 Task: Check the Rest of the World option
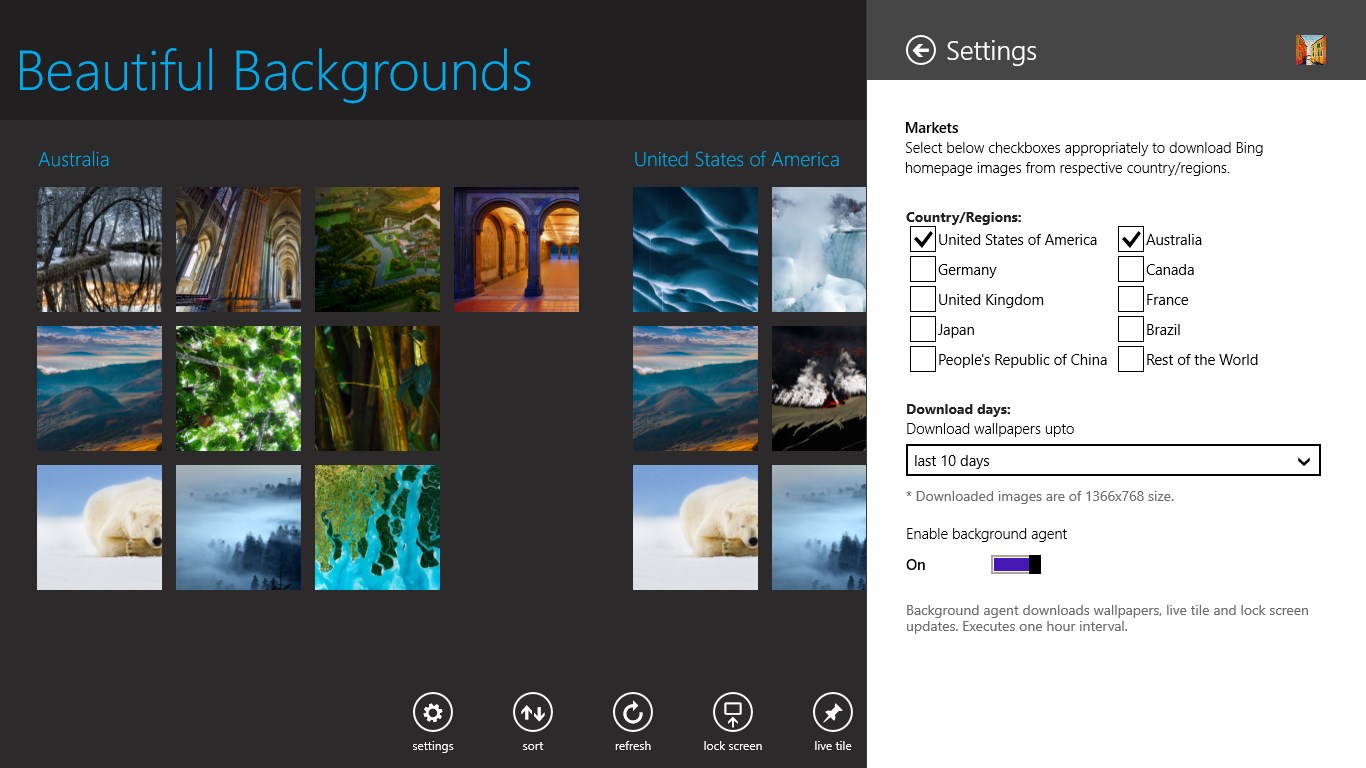[1130, 359]
